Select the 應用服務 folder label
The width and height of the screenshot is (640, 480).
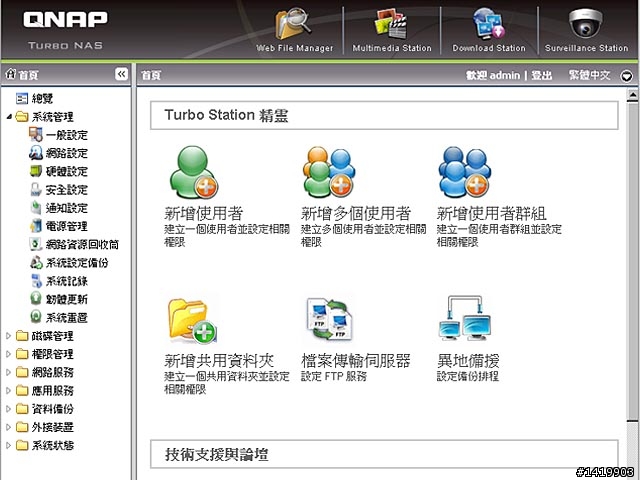pos(53,391)
